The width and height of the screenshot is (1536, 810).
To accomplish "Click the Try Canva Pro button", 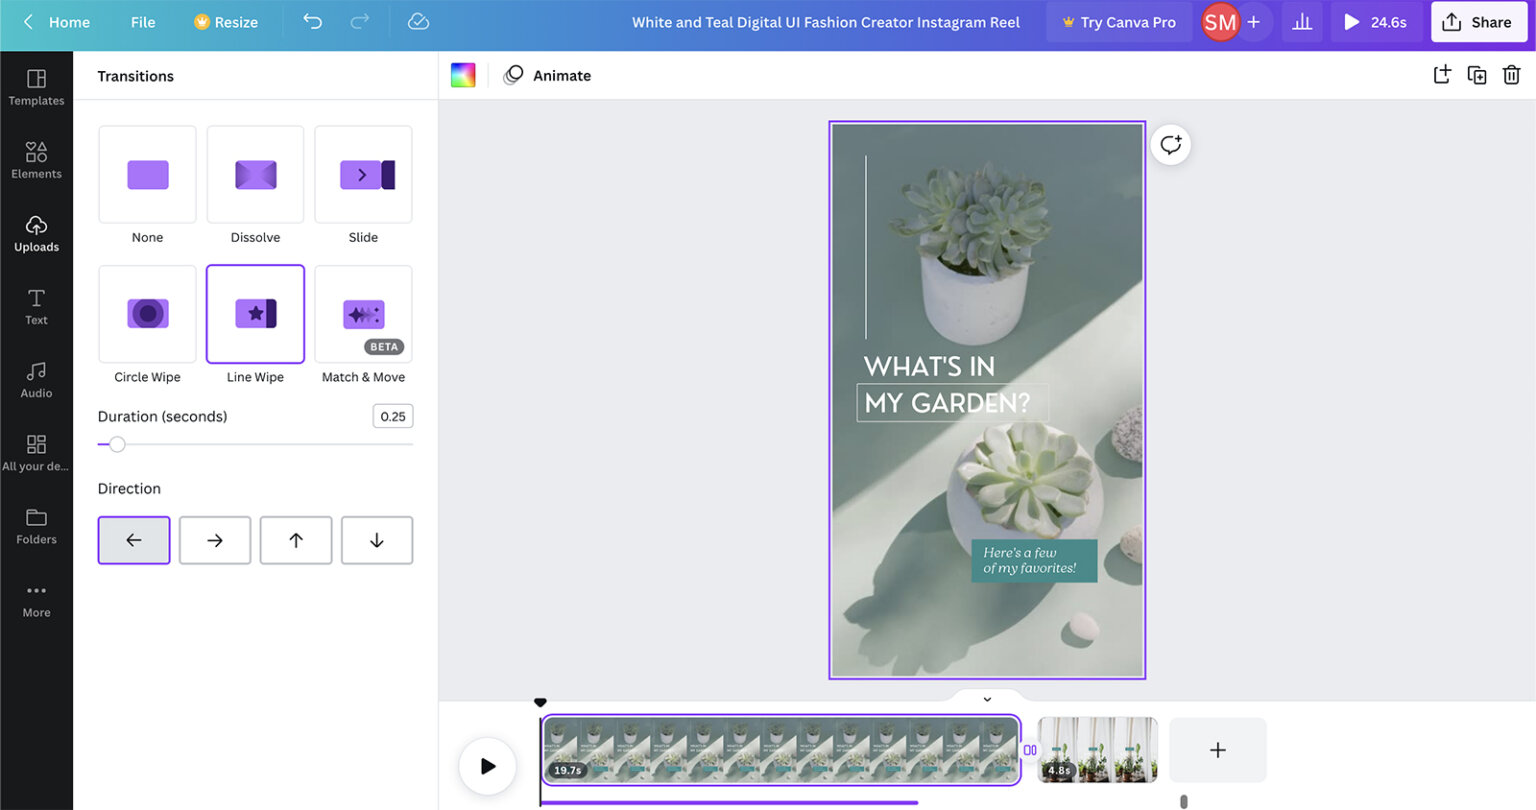I will click(1119, 21).
